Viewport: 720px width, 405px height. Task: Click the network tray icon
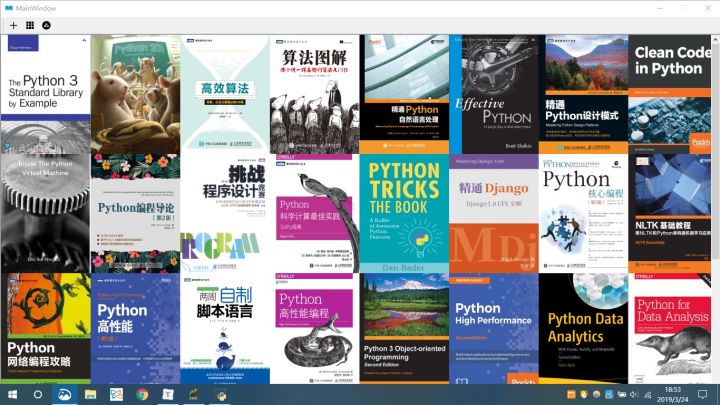point(647,394)
